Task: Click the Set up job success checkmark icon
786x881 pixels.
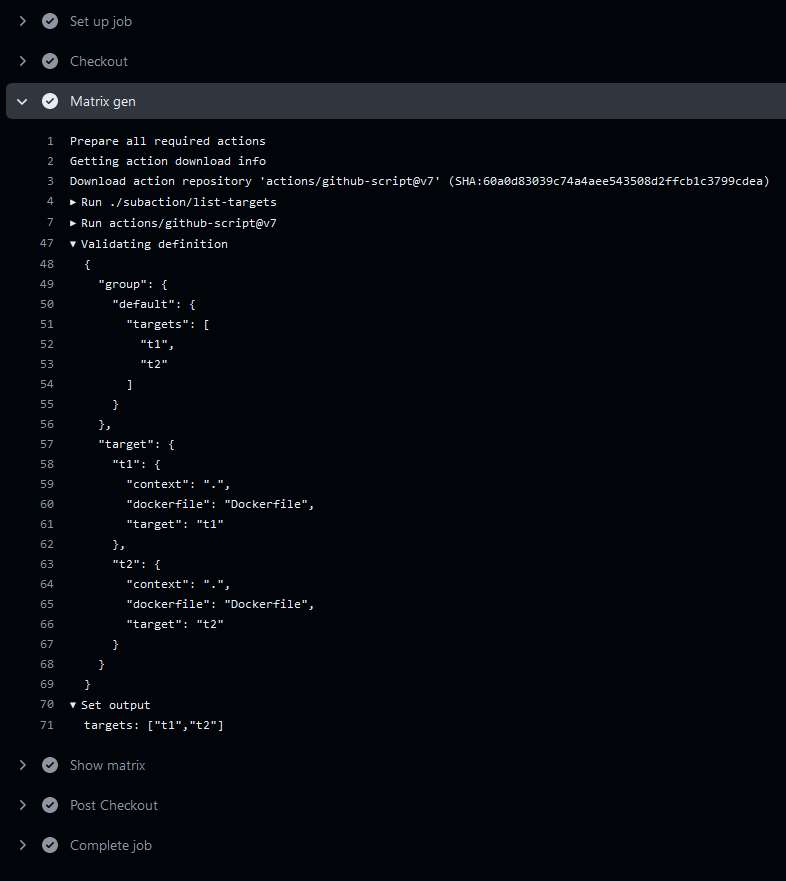Action: [50, 21]
